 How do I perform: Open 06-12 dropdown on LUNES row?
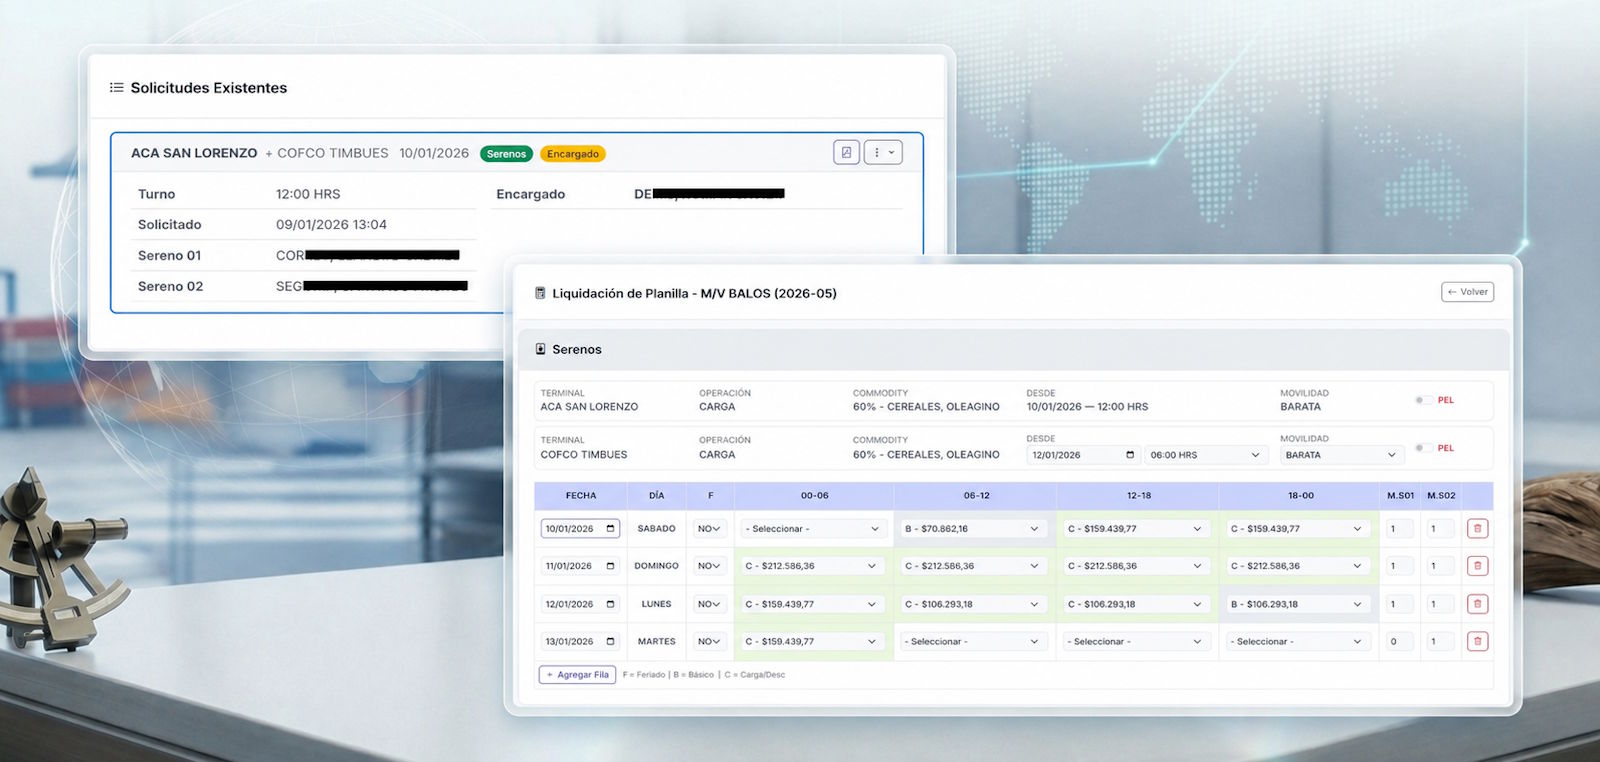tap(972, 604)
